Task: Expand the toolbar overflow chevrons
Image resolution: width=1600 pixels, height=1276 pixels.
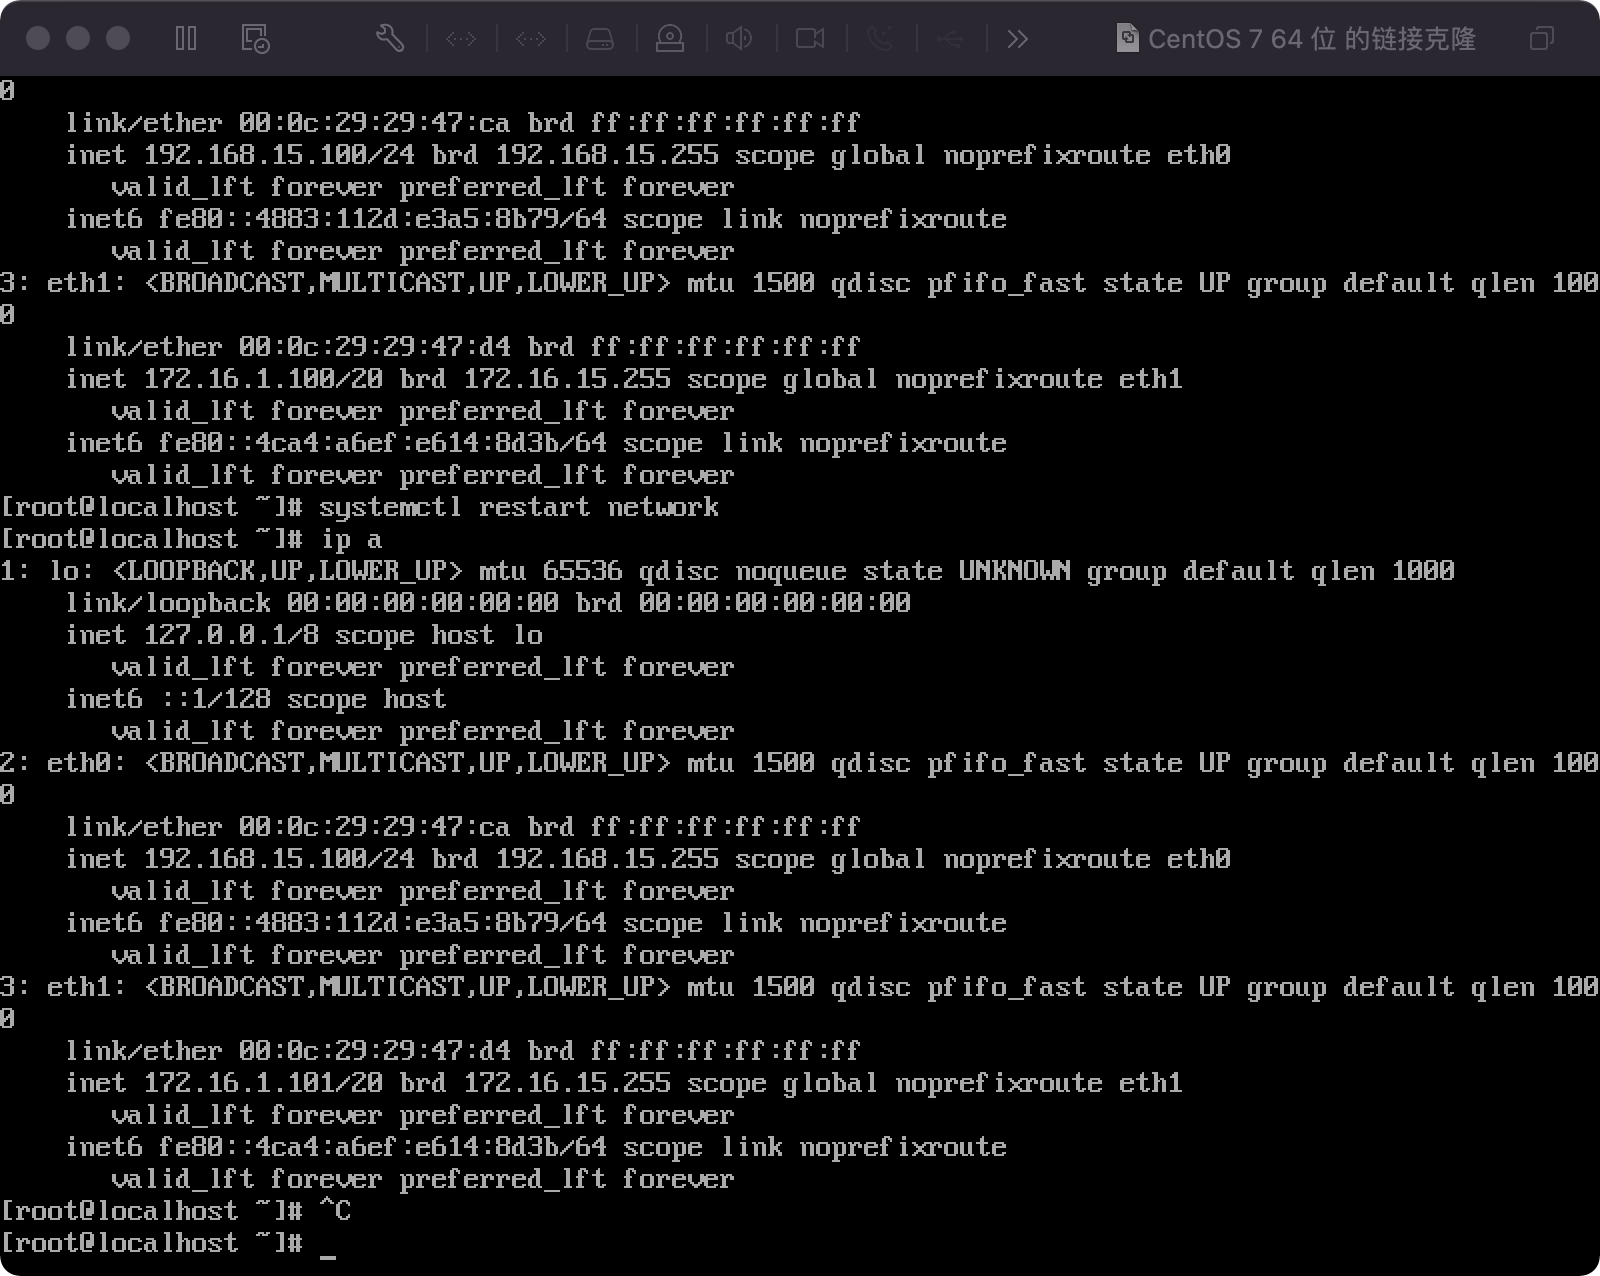Action: 1017,39
